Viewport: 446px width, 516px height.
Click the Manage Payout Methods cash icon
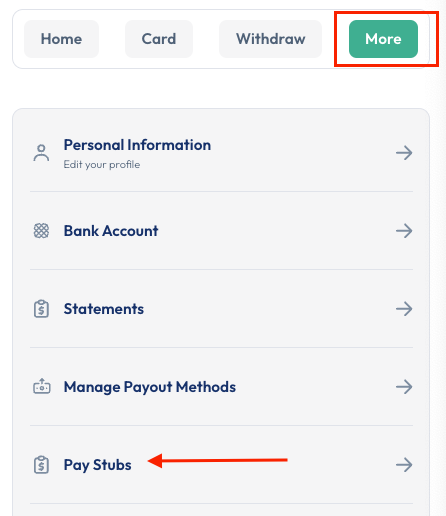pos(42,386)
